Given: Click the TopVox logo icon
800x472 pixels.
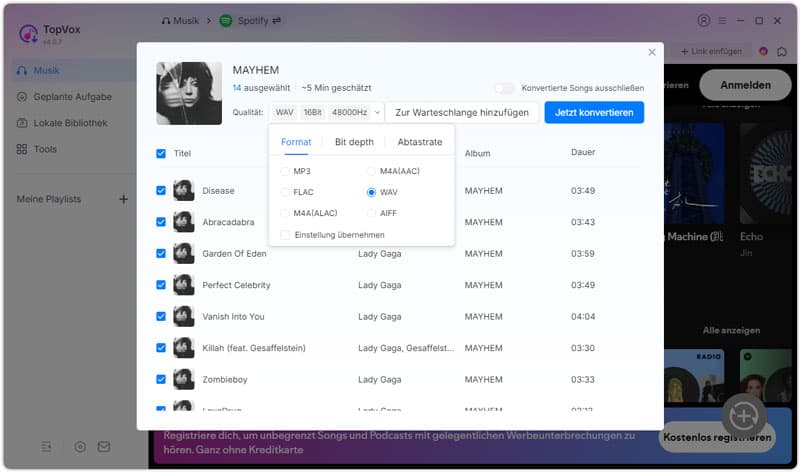Looking at the screenshot, I should pyautogui.click(x=28, y=34).
